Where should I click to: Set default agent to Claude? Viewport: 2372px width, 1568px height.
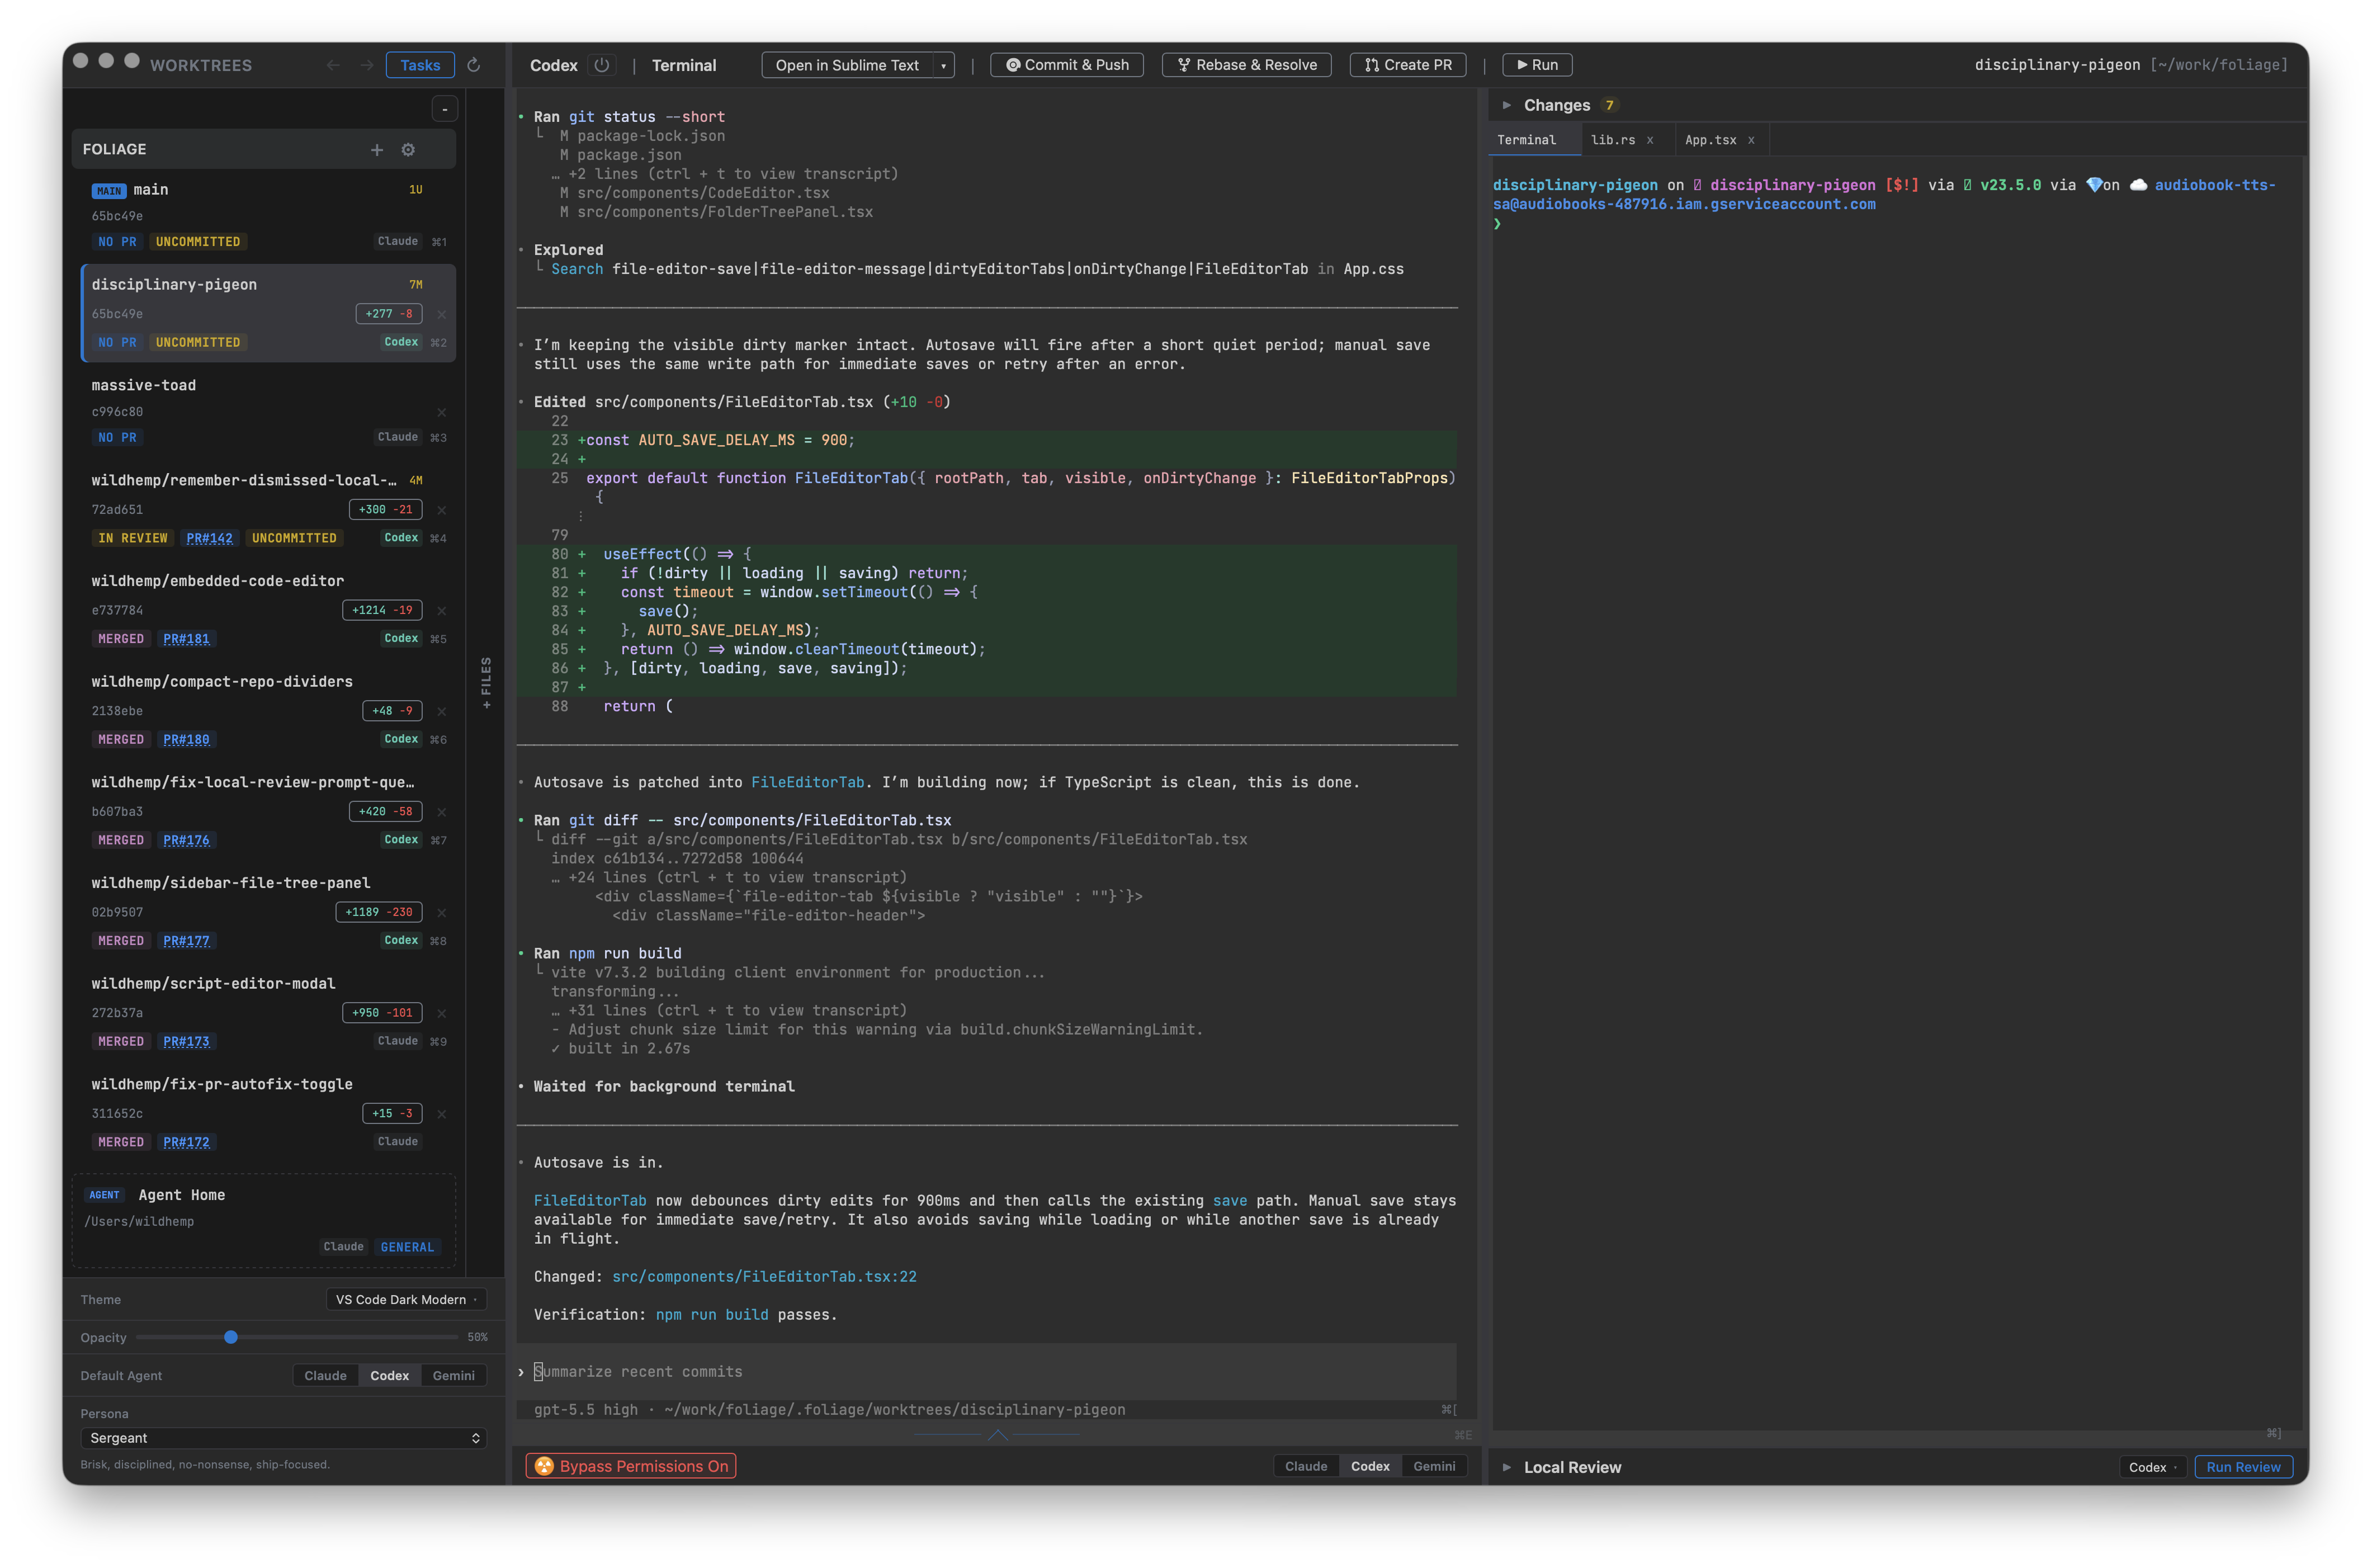pos(326,1375)
